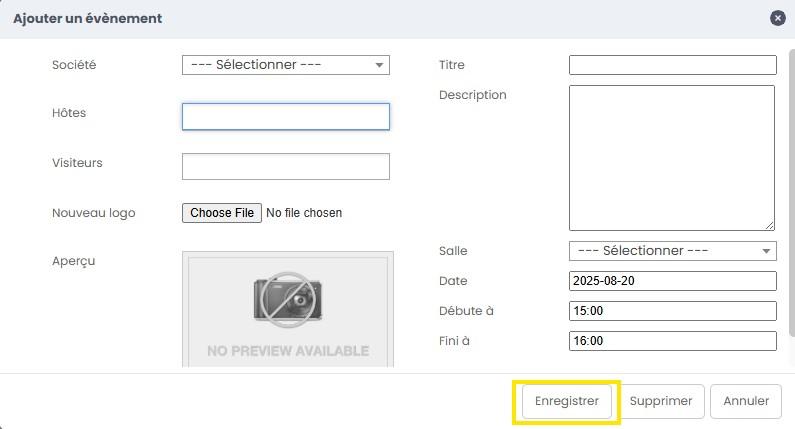Click the Fini à time field
The width and height of the screenshot is (795, 429).
[x=672, y=341]
